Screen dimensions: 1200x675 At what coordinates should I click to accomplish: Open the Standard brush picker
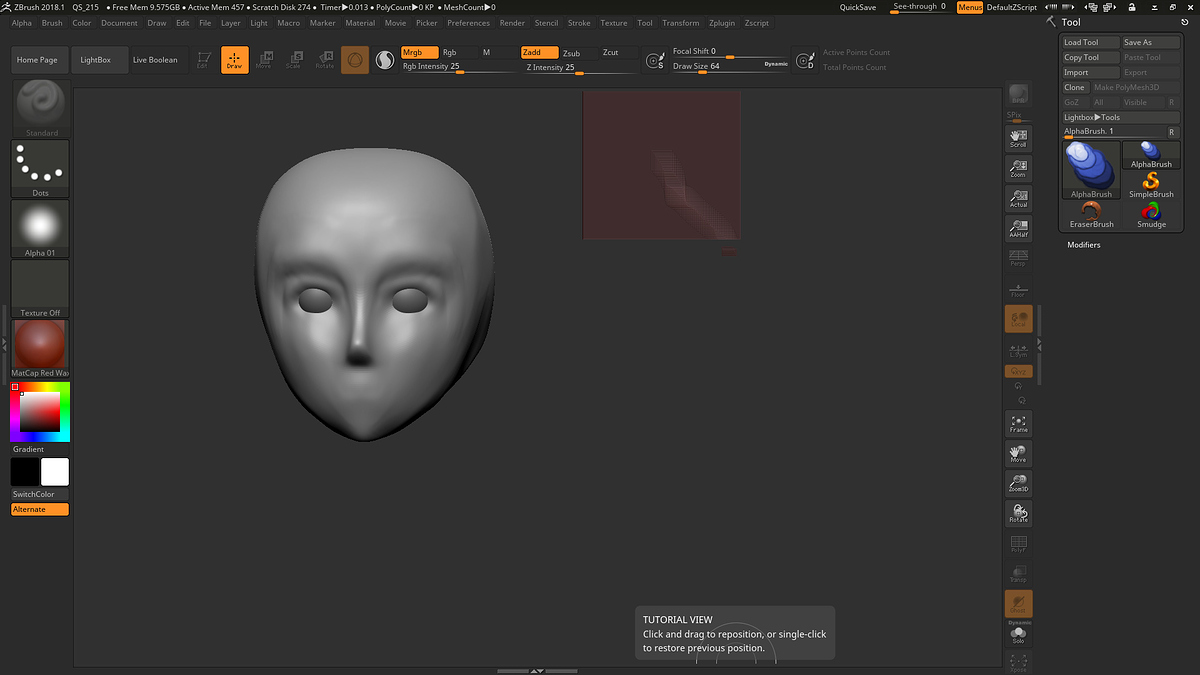pyautogui.click(x=41, y=108)
